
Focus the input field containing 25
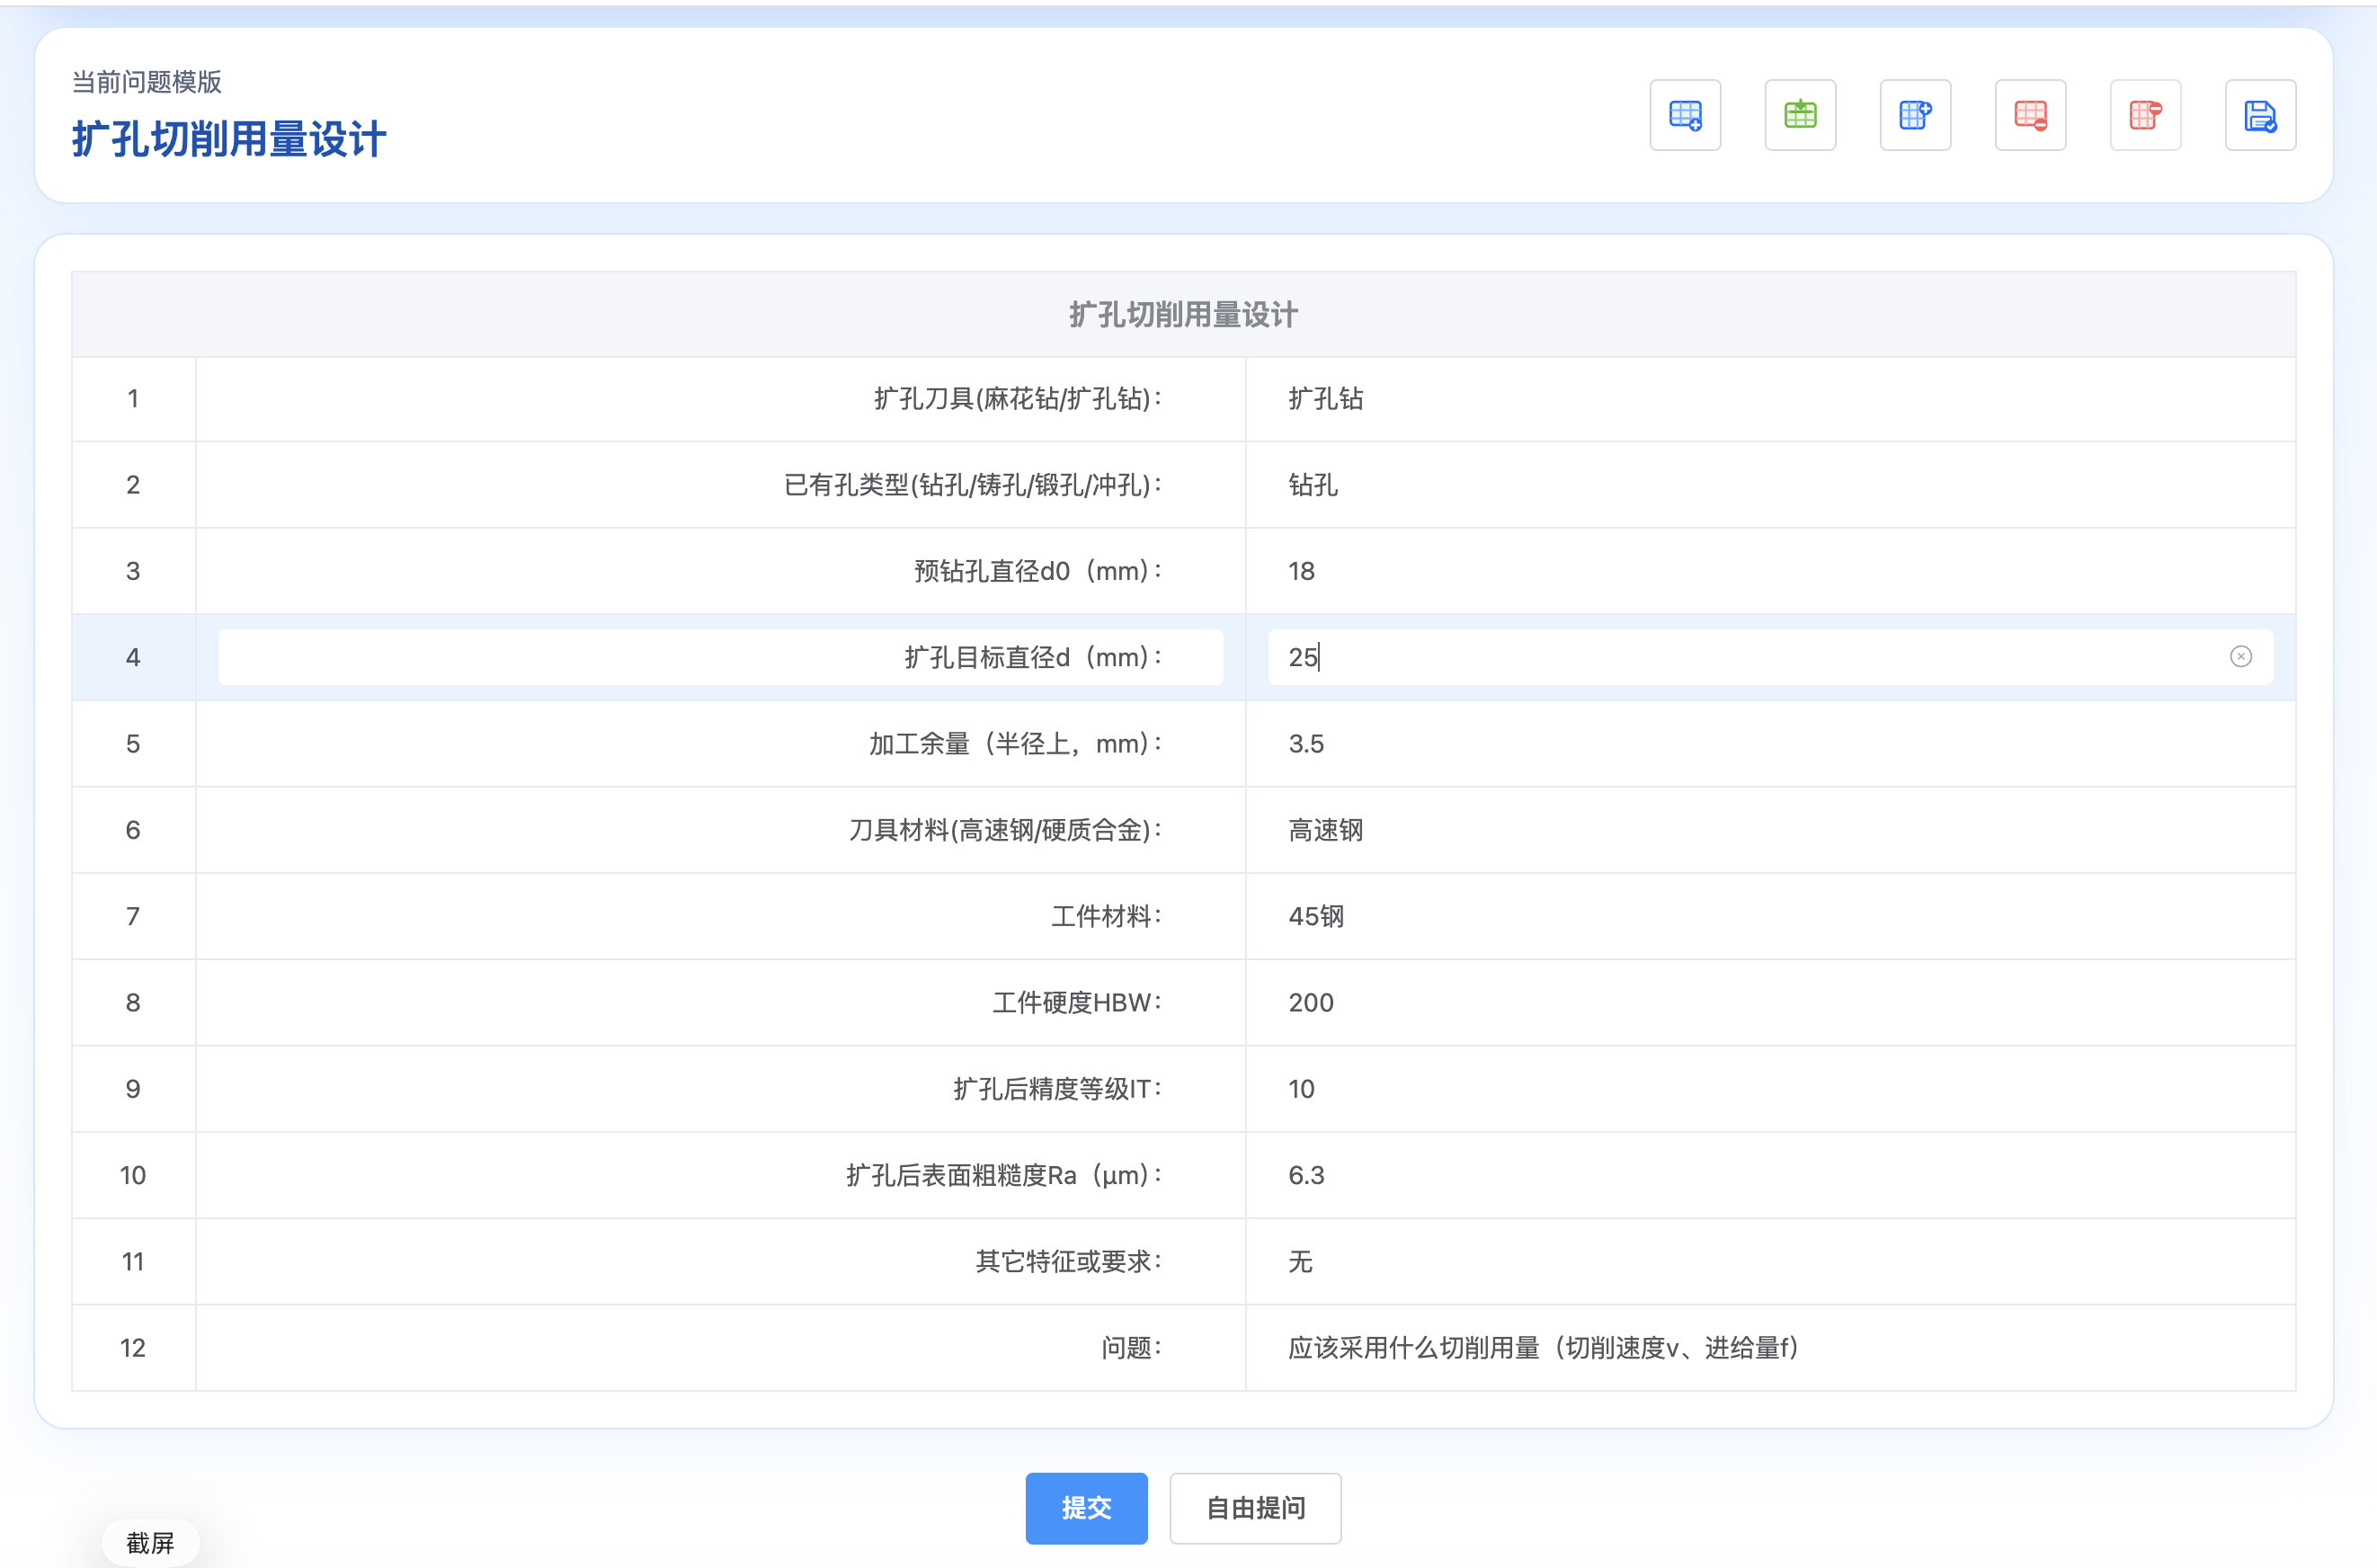pos(1770,657)
